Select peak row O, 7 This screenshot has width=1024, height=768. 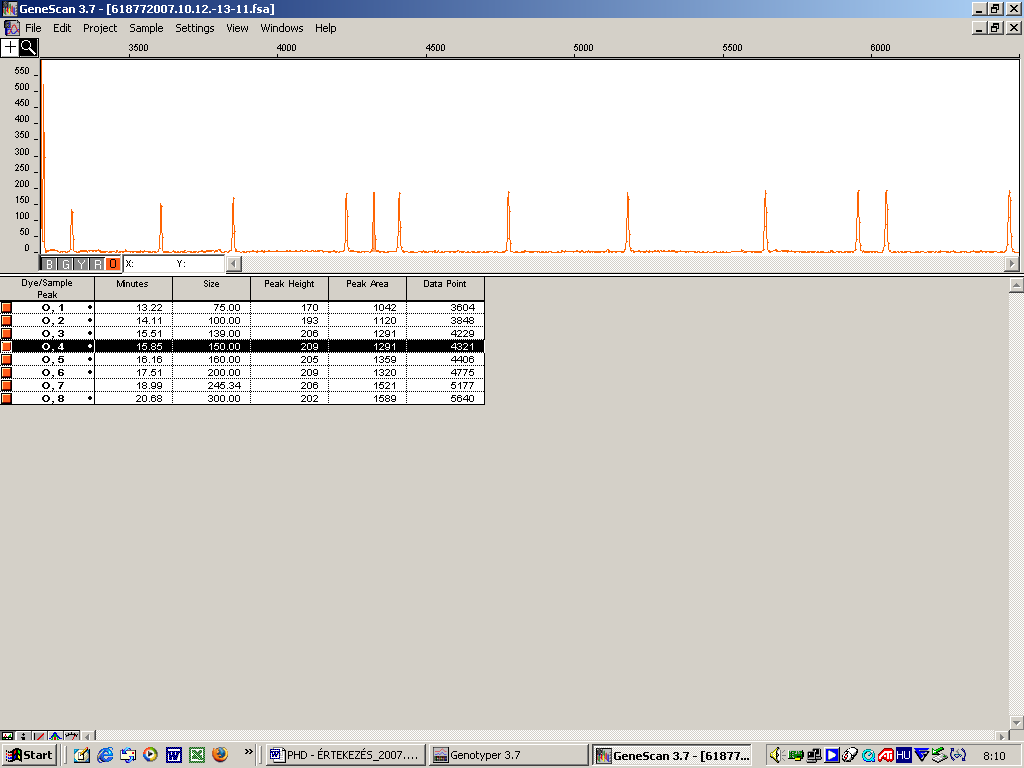(x=242, y=385)
